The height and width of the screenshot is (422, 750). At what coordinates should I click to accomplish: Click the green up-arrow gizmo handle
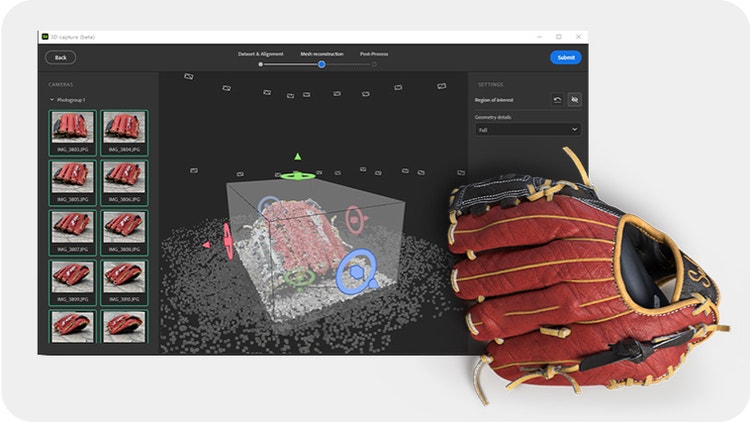[x=298, y=156]
